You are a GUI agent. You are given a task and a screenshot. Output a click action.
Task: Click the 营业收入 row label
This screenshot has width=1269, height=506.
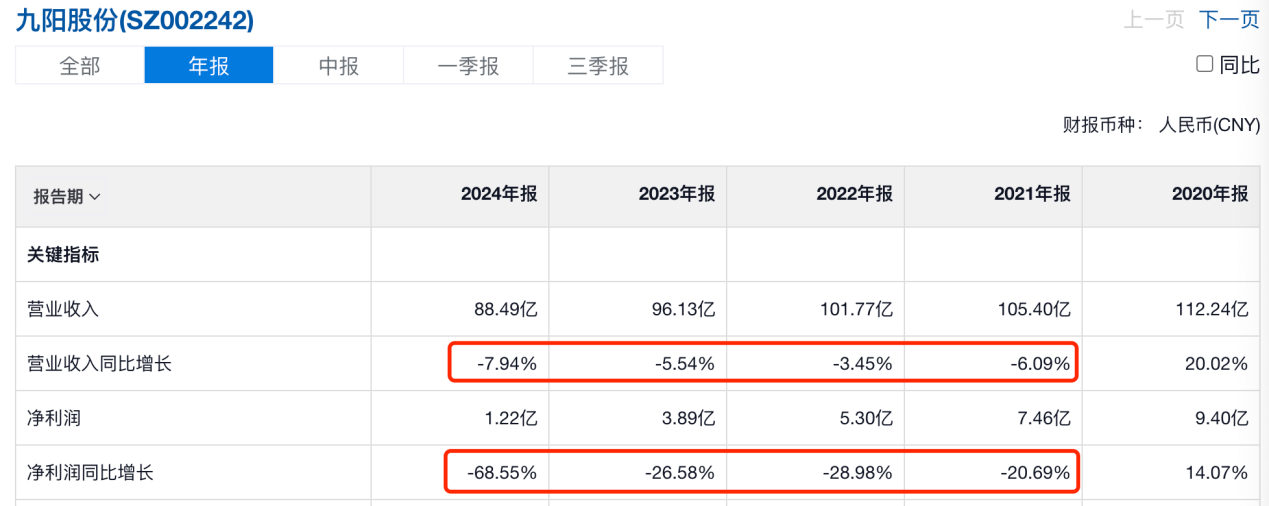pos(63,309)
